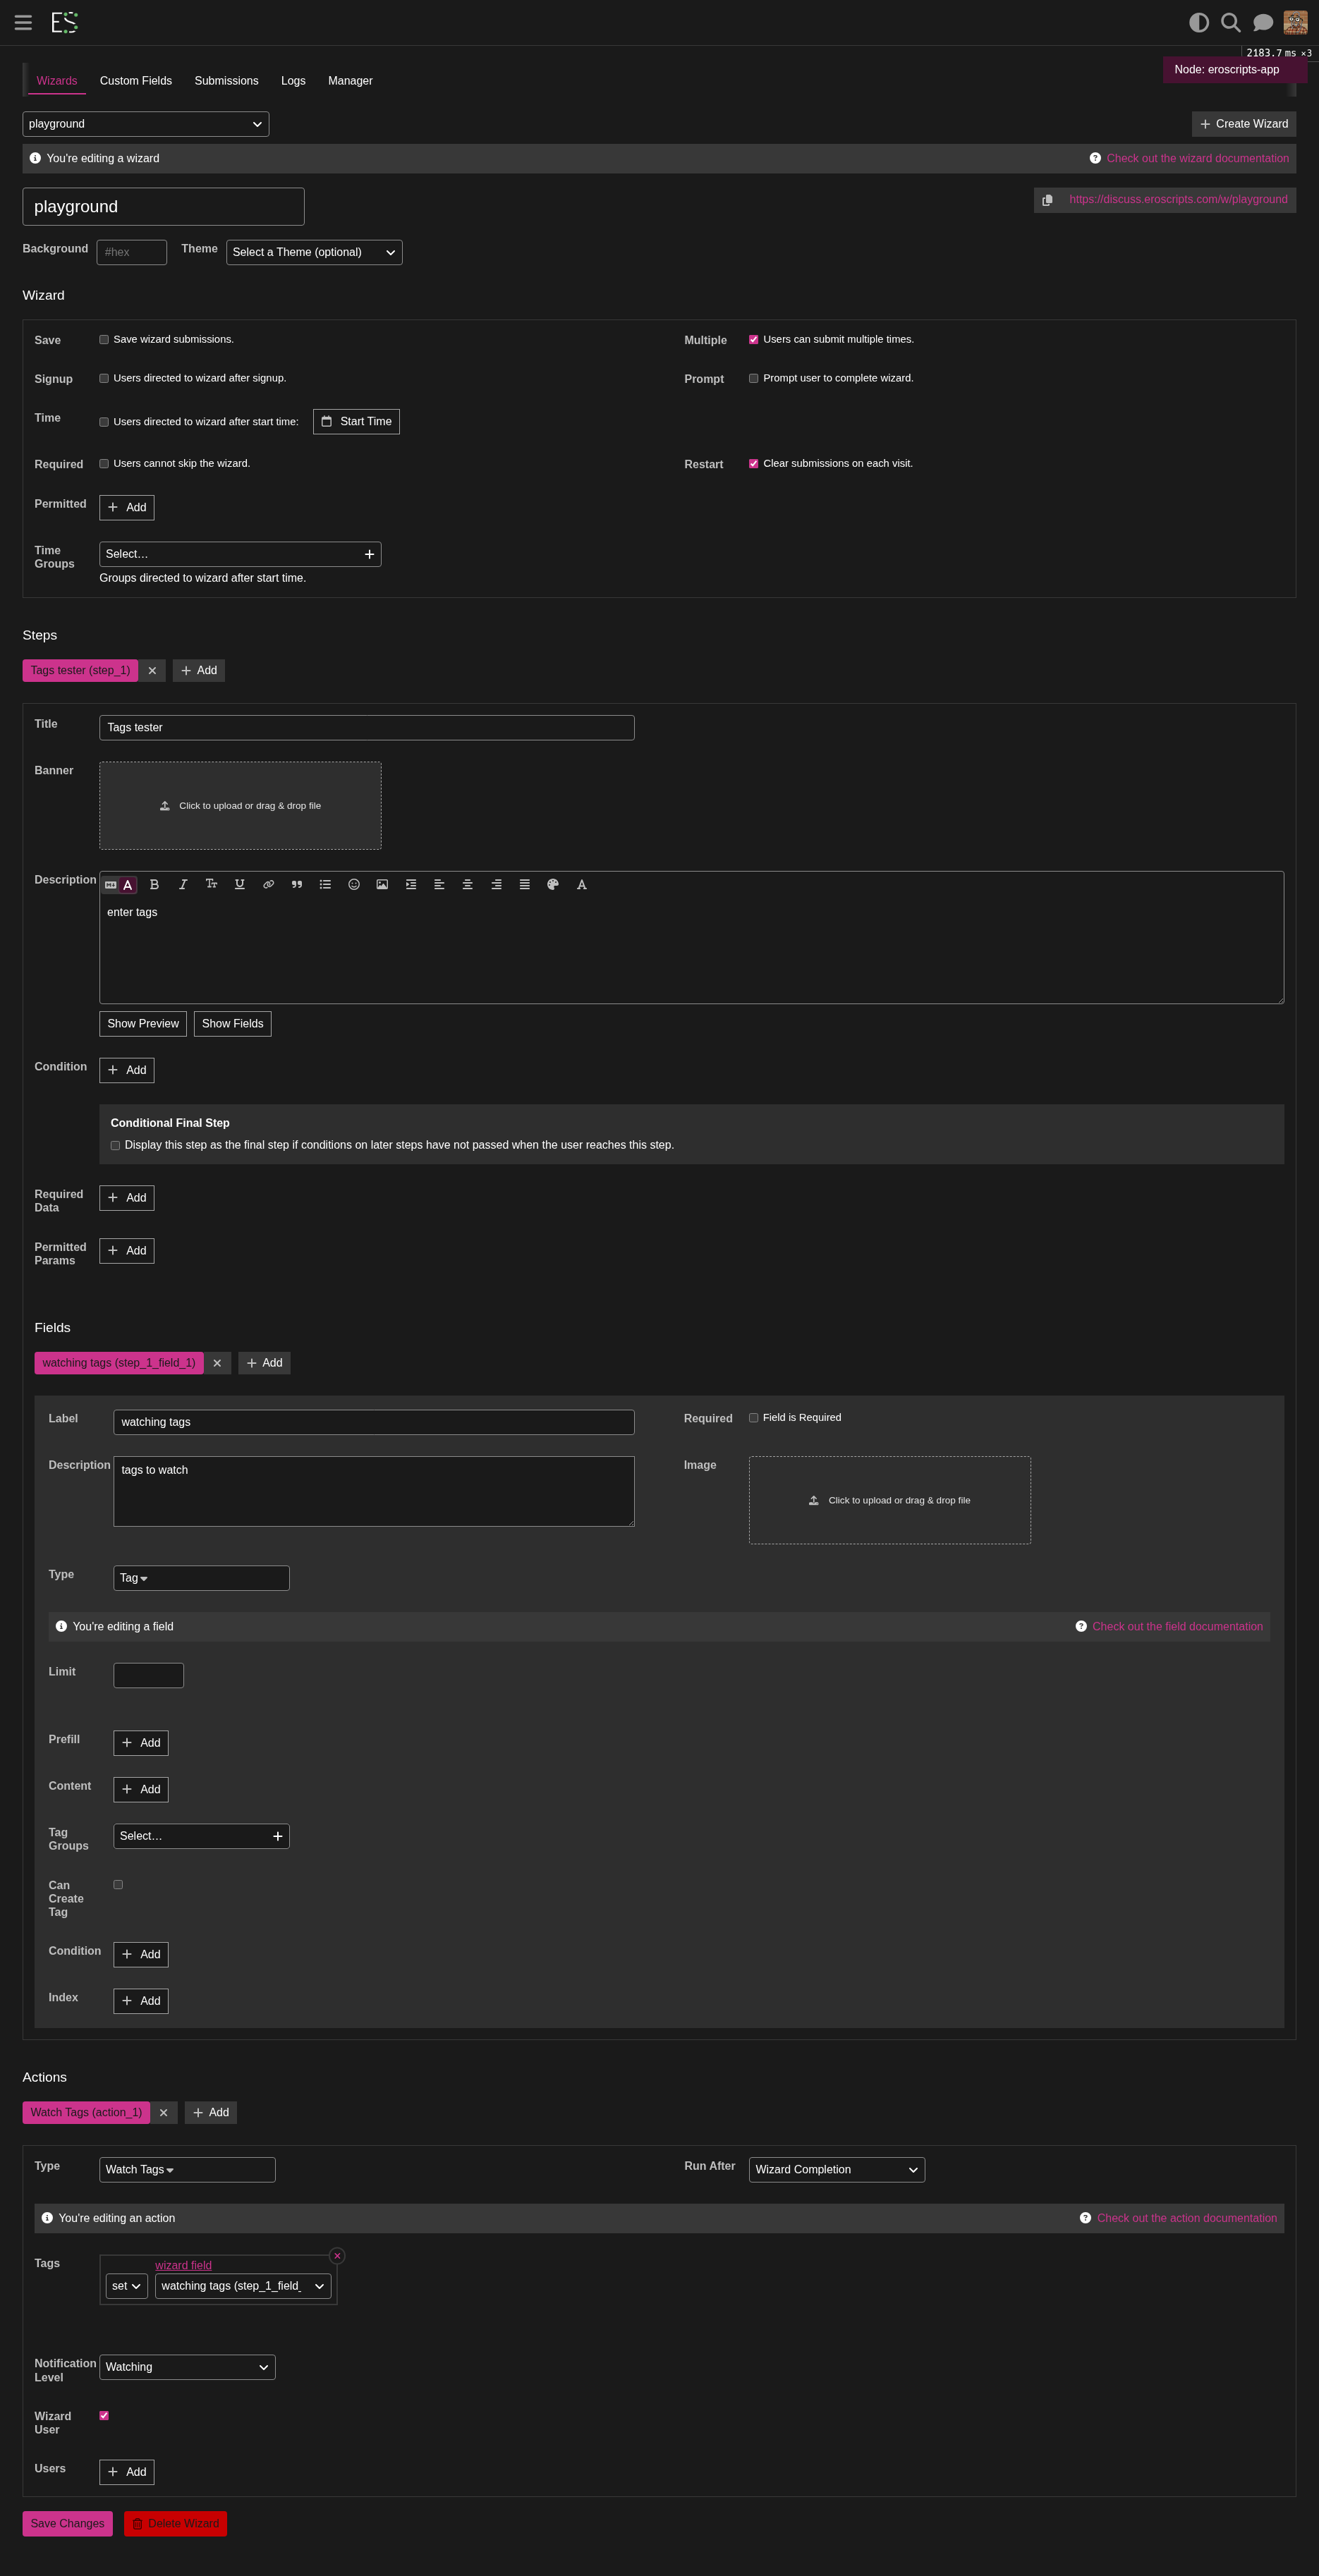Insert a link in the description editor
Screen dimensions: 1319x2576
click(268, 884)
